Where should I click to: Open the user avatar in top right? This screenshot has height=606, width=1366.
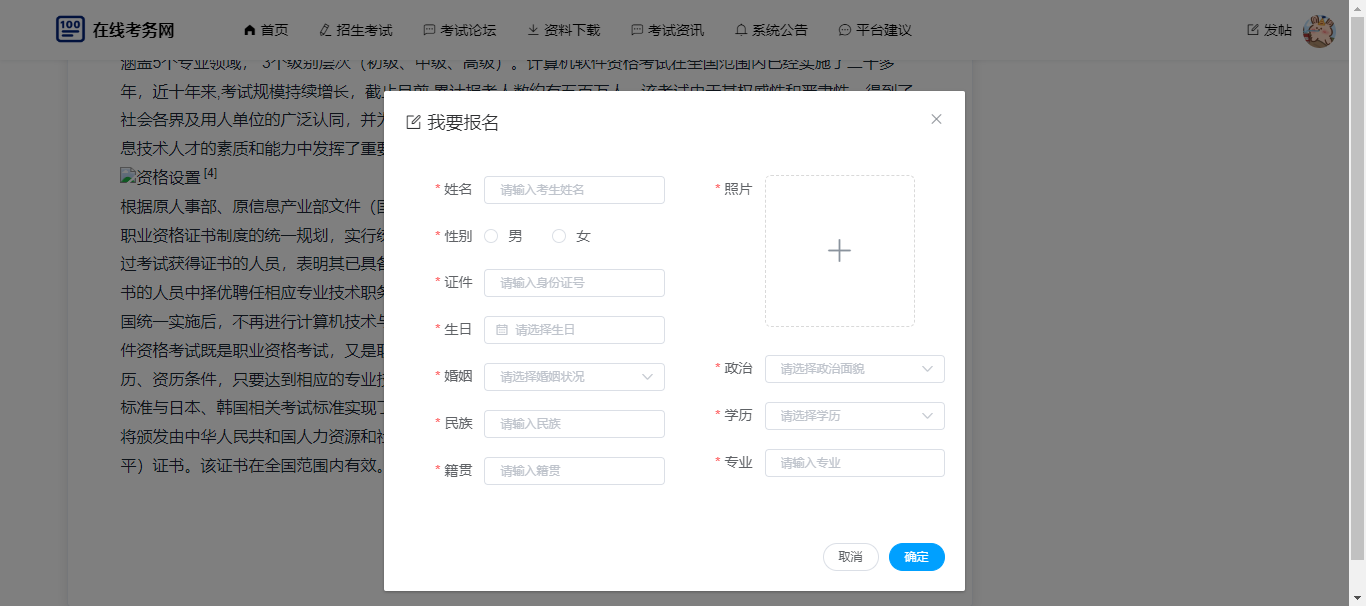click(1319, 31)
